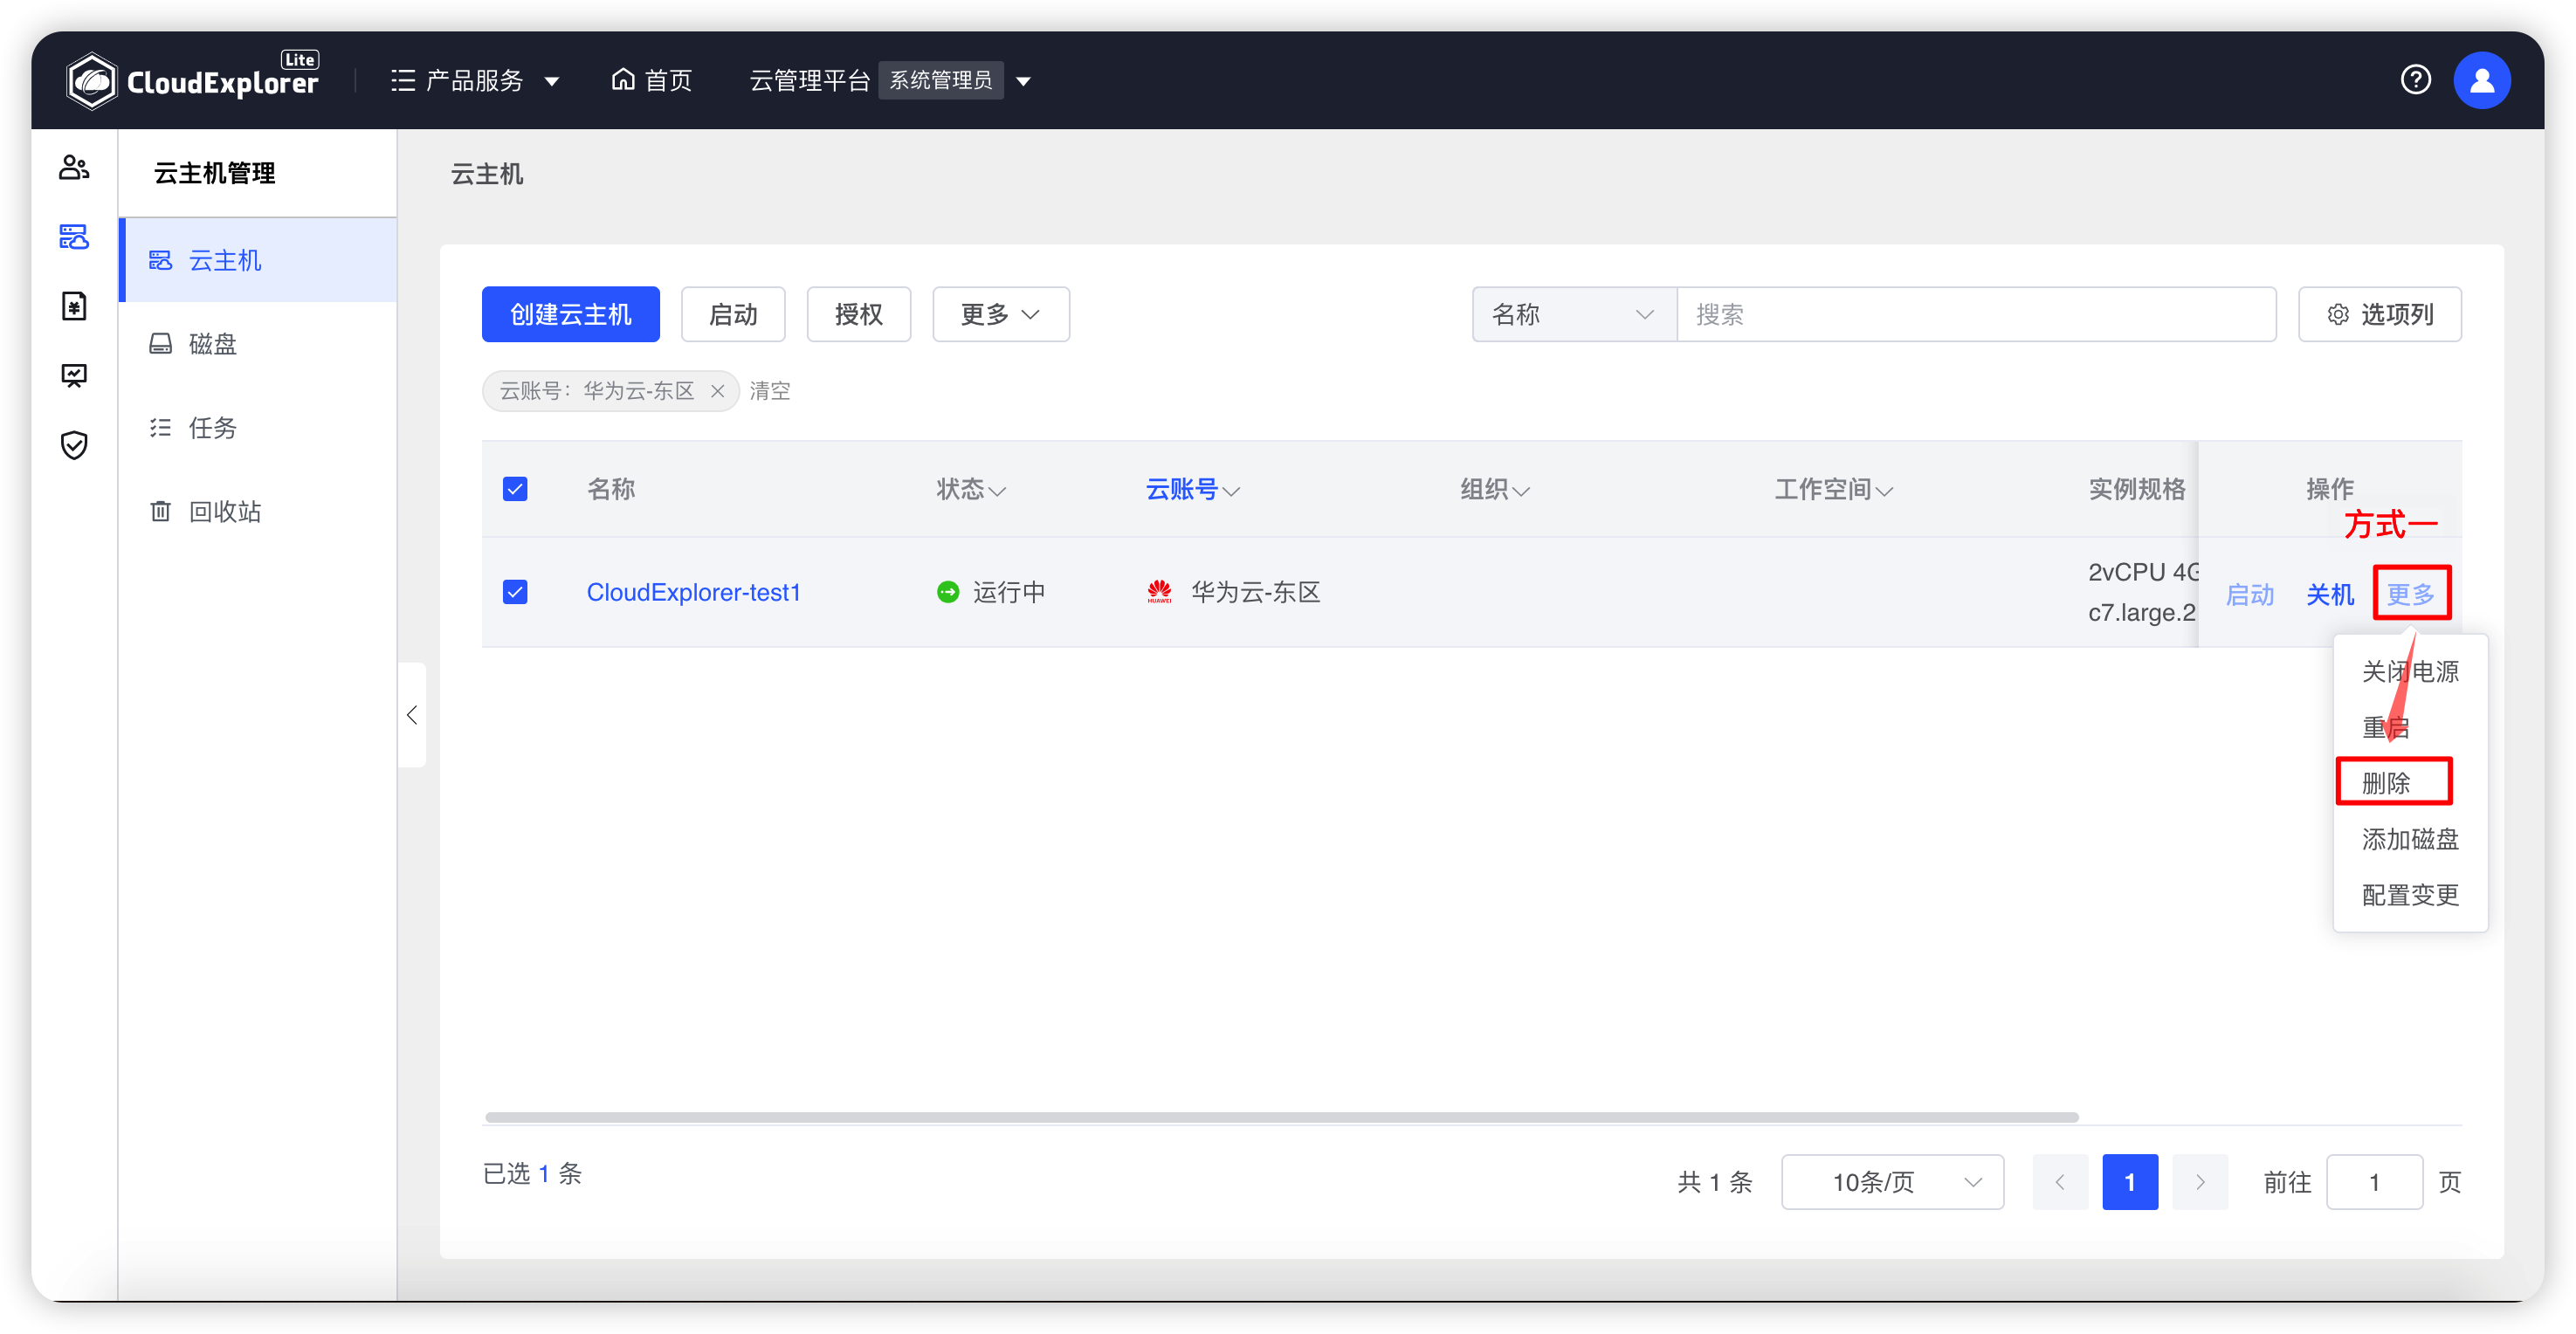
Task: Focus the 前往 page number input
Action: pyautogui.click(x=2374, y=1182)
